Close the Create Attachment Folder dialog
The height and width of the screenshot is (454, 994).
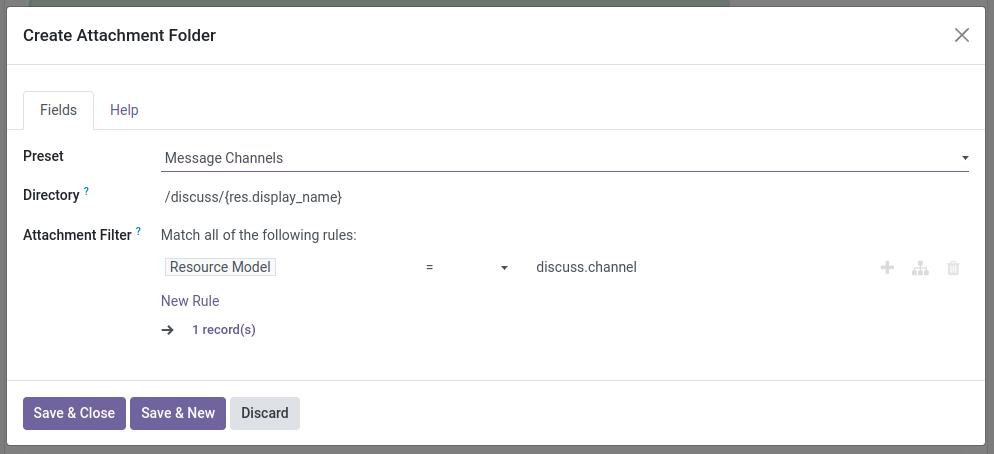pos(962,35)
